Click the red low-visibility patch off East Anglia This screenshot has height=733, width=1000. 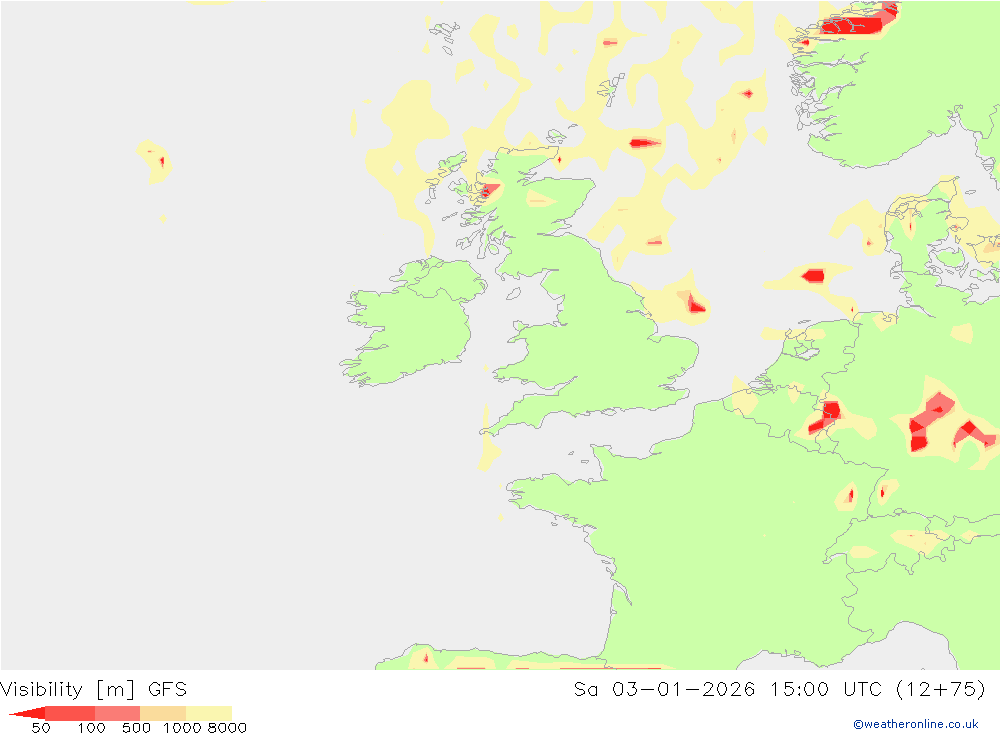click(x=695, y=304)
